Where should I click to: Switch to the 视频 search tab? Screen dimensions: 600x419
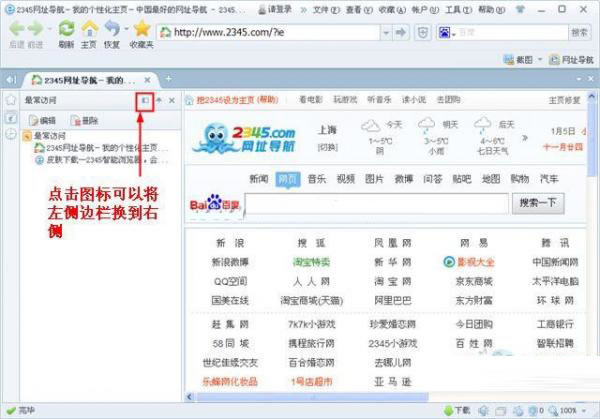coord(346,179)
